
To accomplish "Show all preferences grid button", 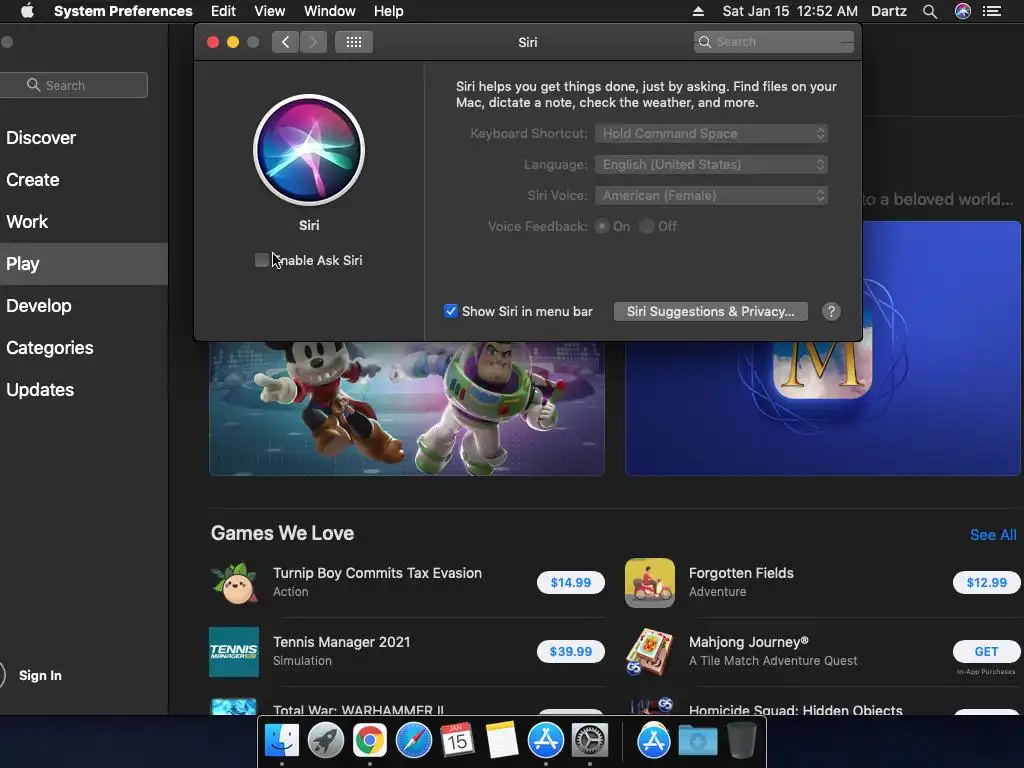I will pyautogui.click(x=354, y=42).
